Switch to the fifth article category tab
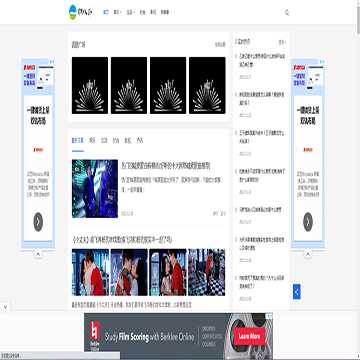The height and width of the screenshot is (360, 360). (x=128, y=140)
